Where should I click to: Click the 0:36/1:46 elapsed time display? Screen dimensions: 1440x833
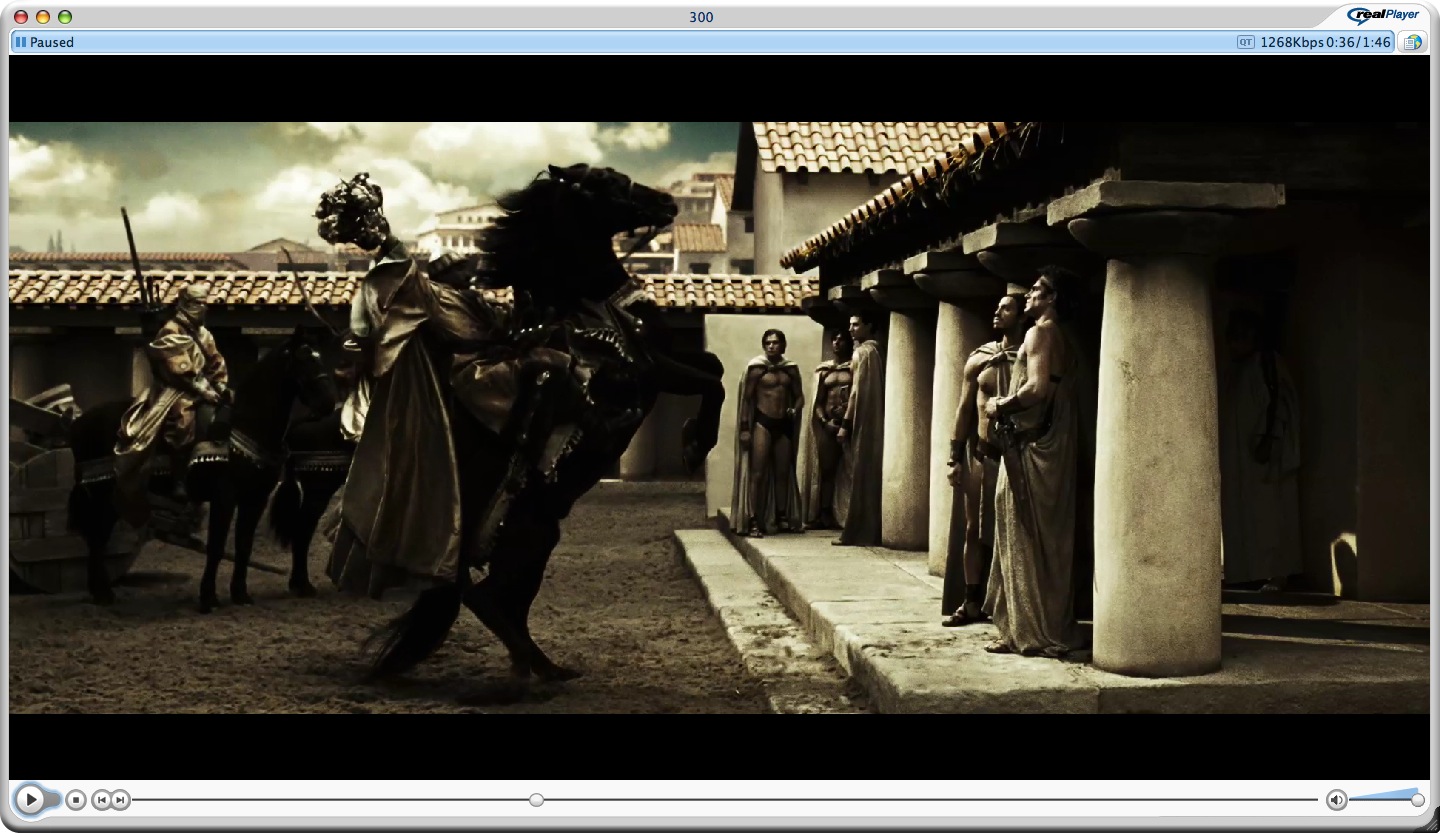pyautogui.click(x=1358, y=42)
